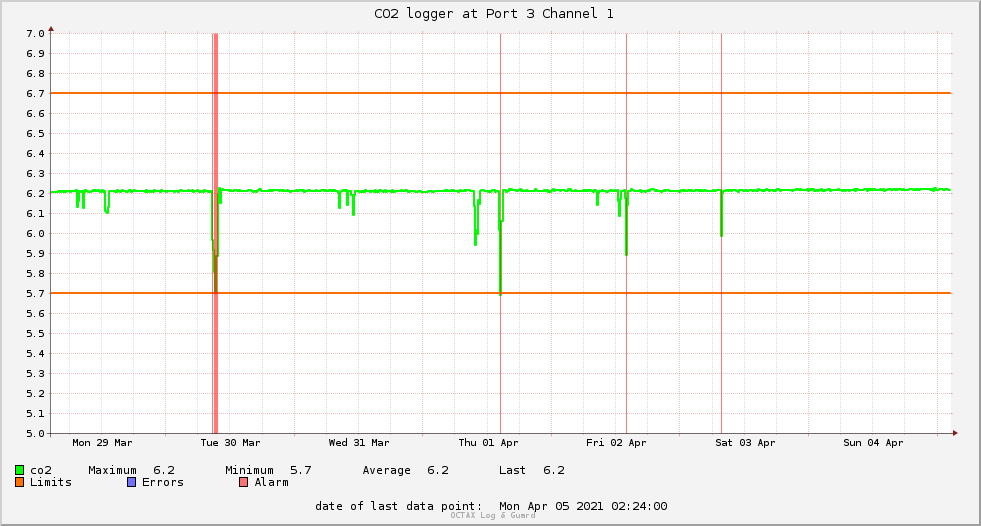Click the blue Errors legend swatch
981x526 pixels.
tap(131, 482)
